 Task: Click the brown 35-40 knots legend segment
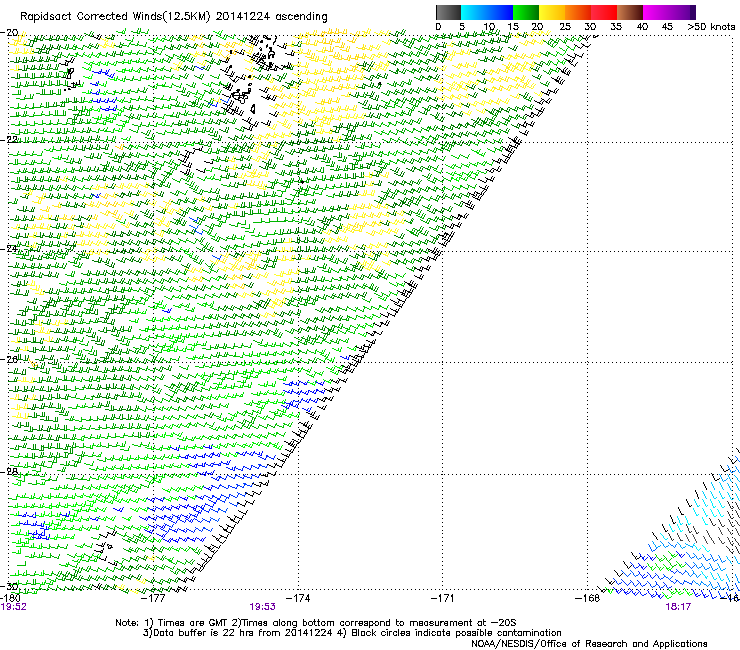630,12
